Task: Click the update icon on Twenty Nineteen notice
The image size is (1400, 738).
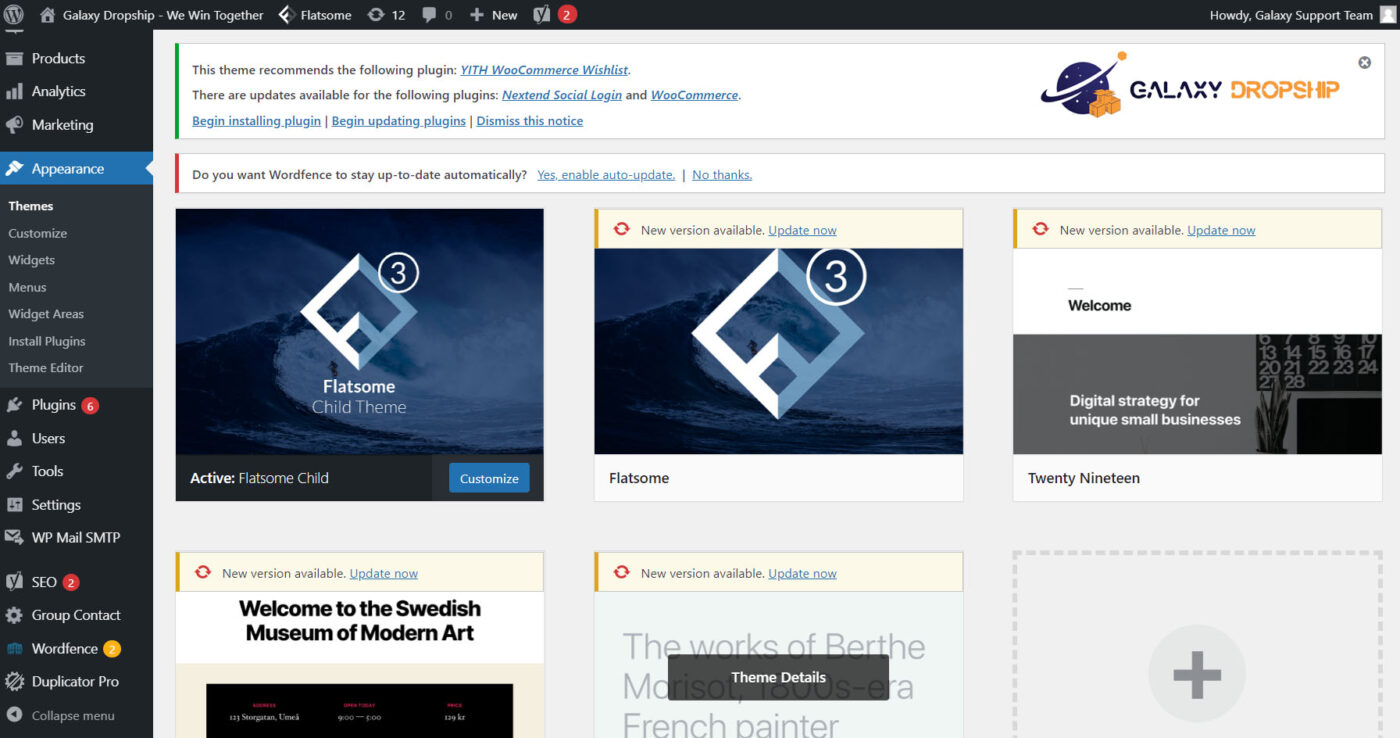Action: coord(1041,229)
